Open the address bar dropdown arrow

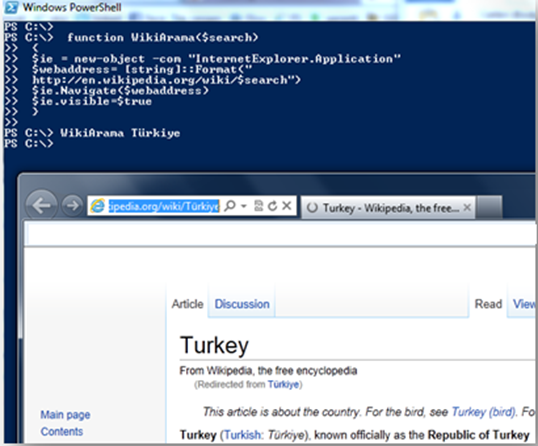[244, 206]
